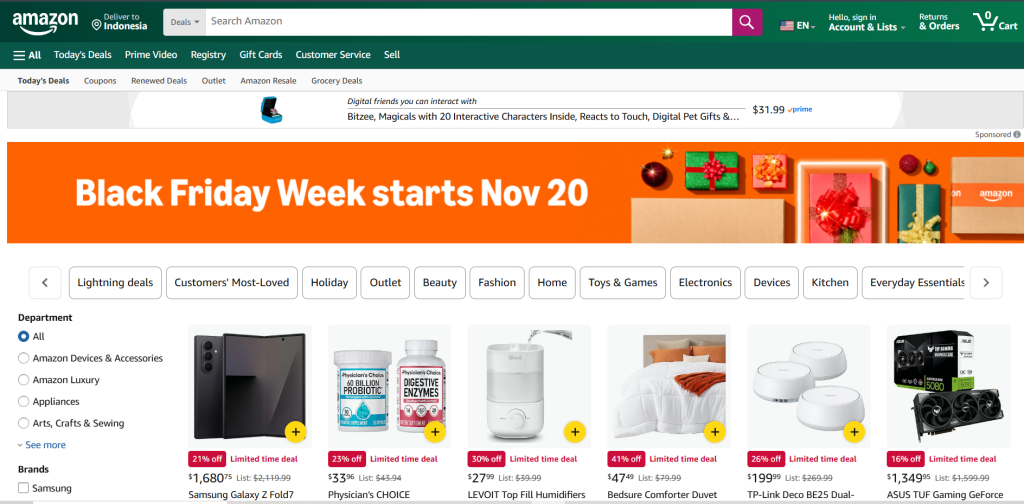Select the Amazon Luxury department radio button
Screen dimensions: 1024x504
[x=24, y=380]
